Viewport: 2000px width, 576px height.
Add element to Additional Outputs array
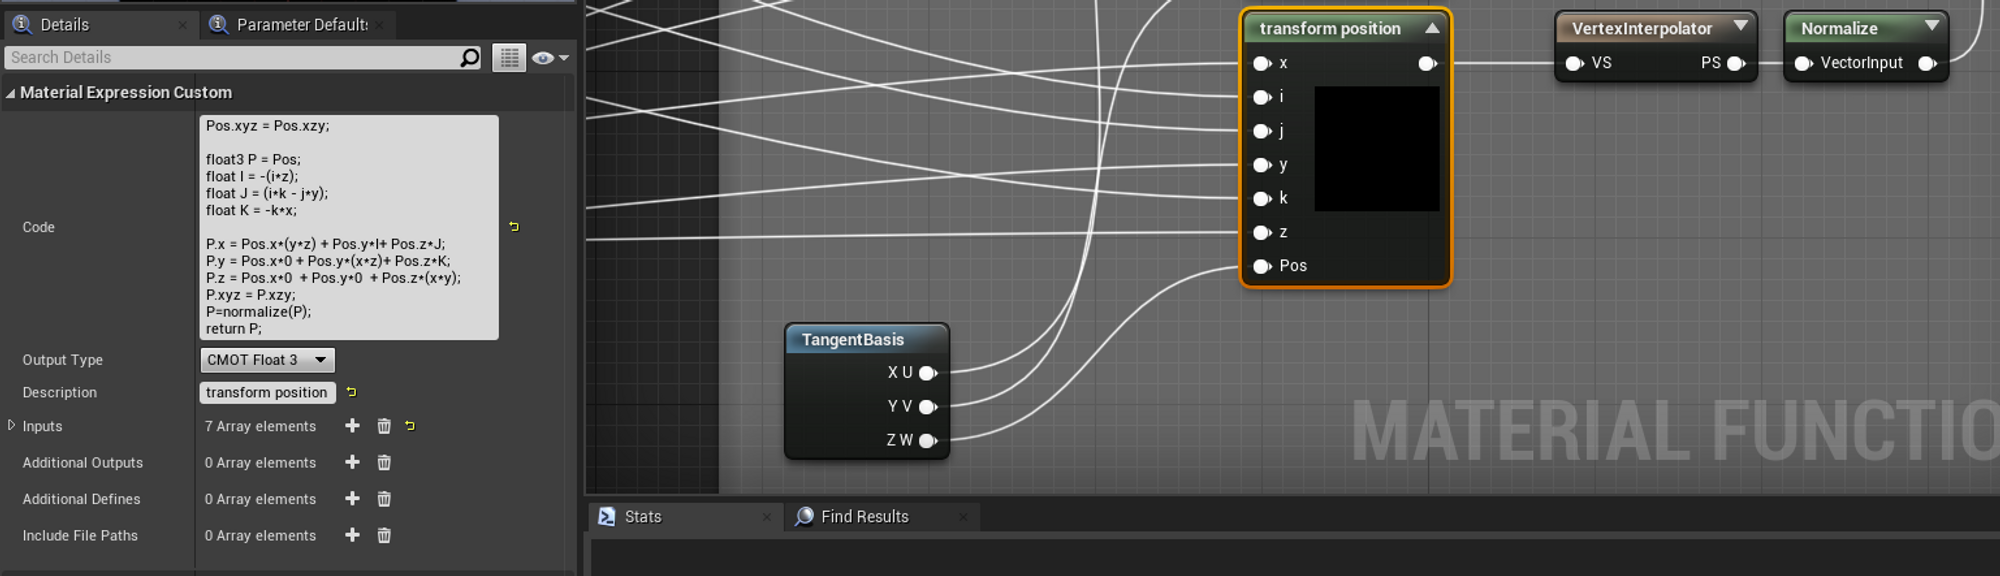(352, 463)
